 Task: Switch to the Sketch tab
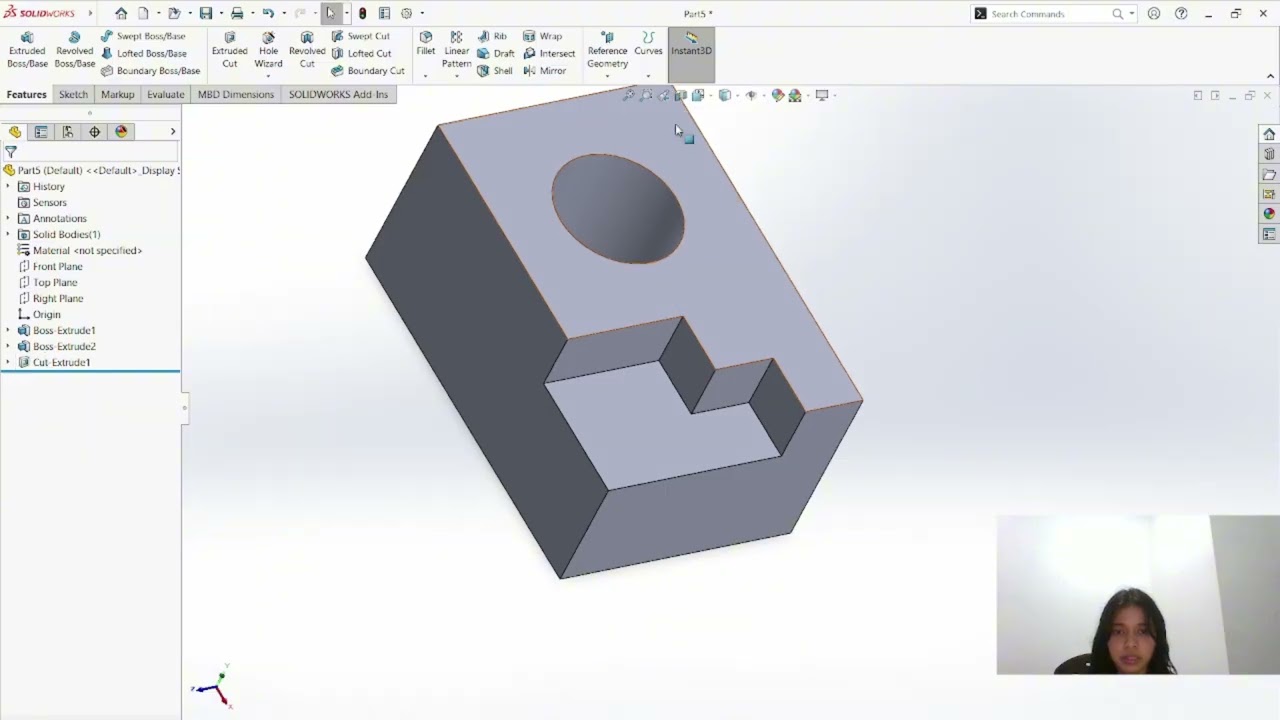click(73, 94)
